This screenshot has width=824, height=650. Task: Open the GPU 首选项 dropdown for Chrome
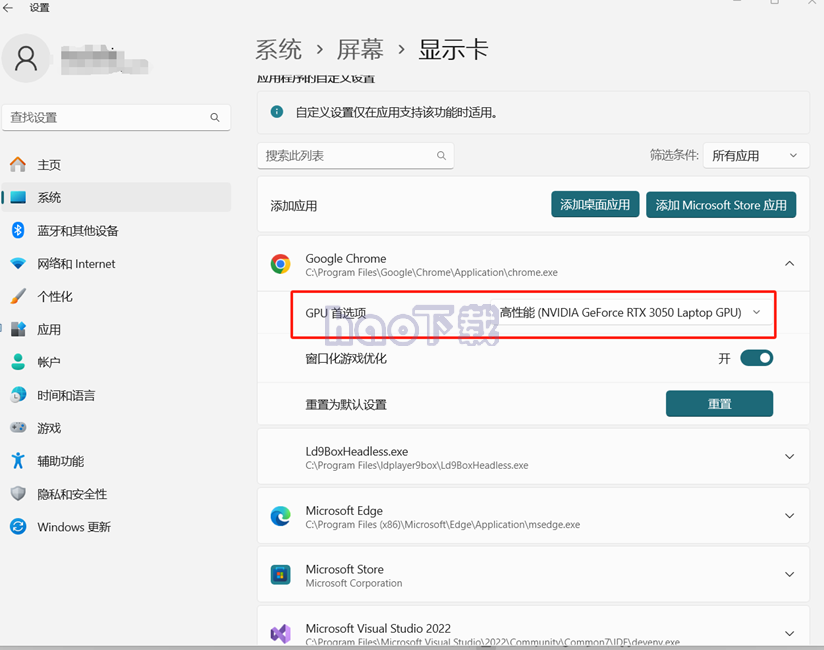point(757,312)
